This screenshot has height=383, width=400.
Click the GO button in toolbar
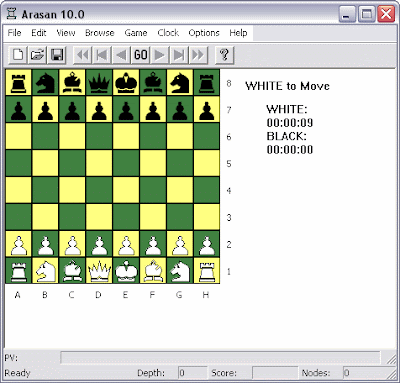(x=140, y=55)
